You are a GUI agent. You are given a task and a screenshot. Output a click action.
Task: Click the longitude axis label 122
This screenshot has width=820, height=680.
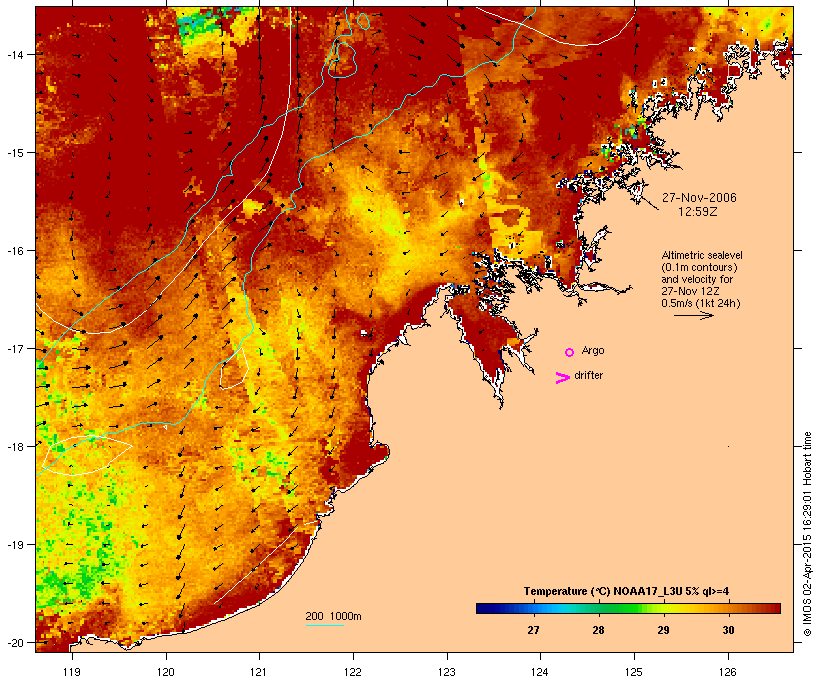pyautogui.click(x=353, y=672)
